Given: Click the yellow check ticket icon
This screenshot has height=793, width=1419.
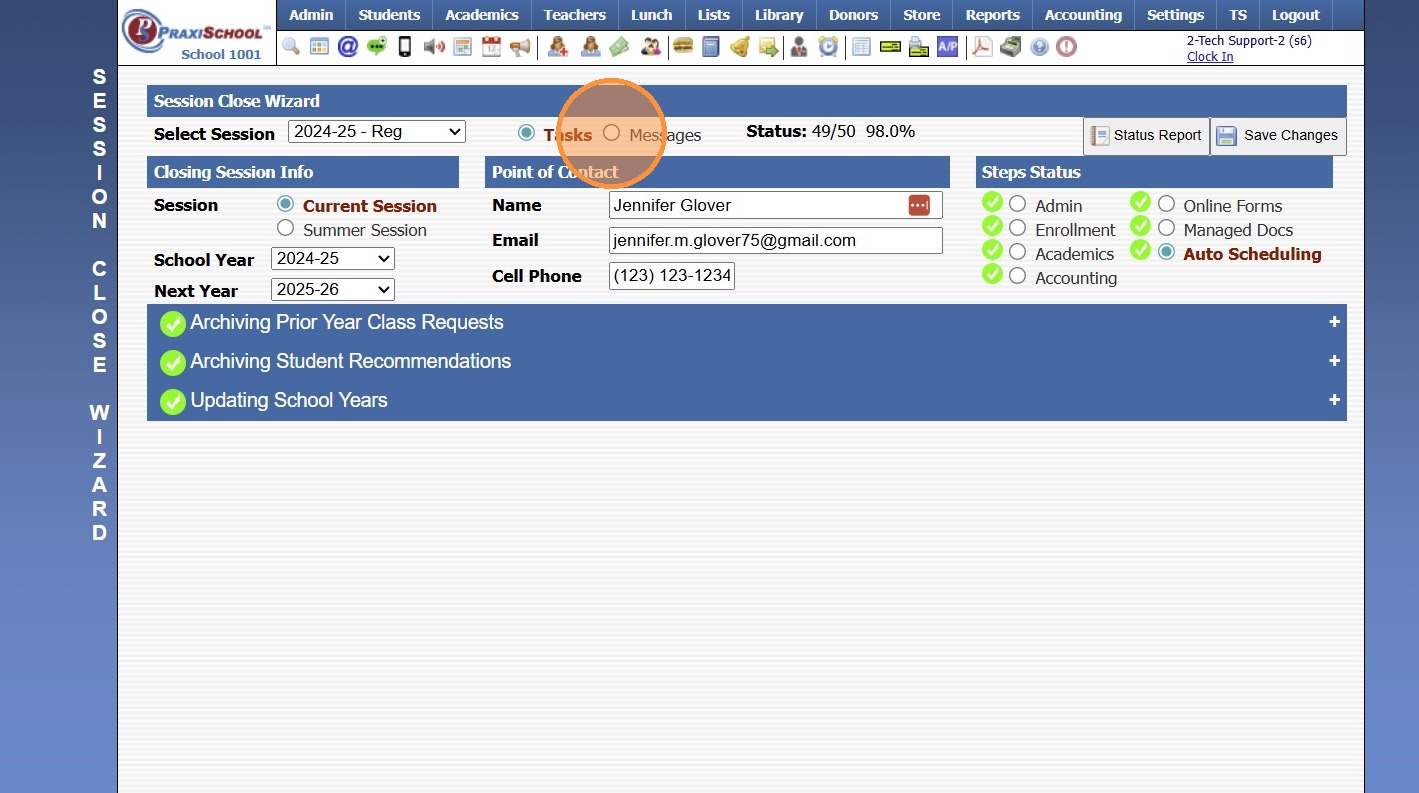Looking at the screenshot, I should tap(890, 47).
